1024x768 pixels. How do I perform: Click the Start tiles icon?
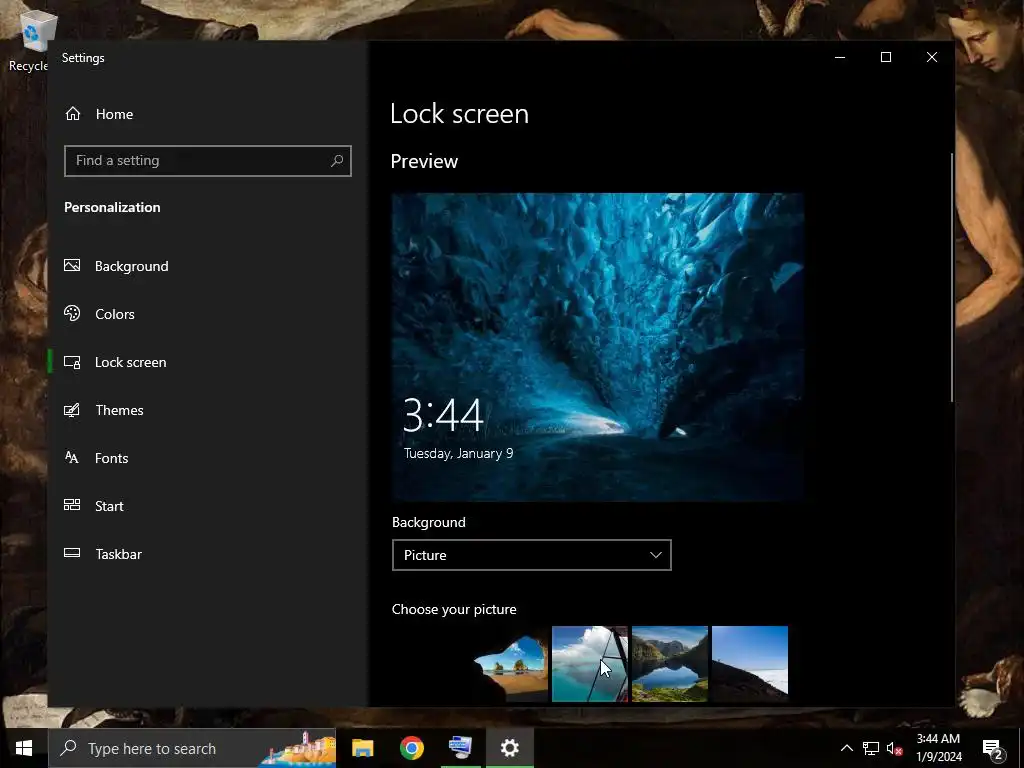[72, 505]
